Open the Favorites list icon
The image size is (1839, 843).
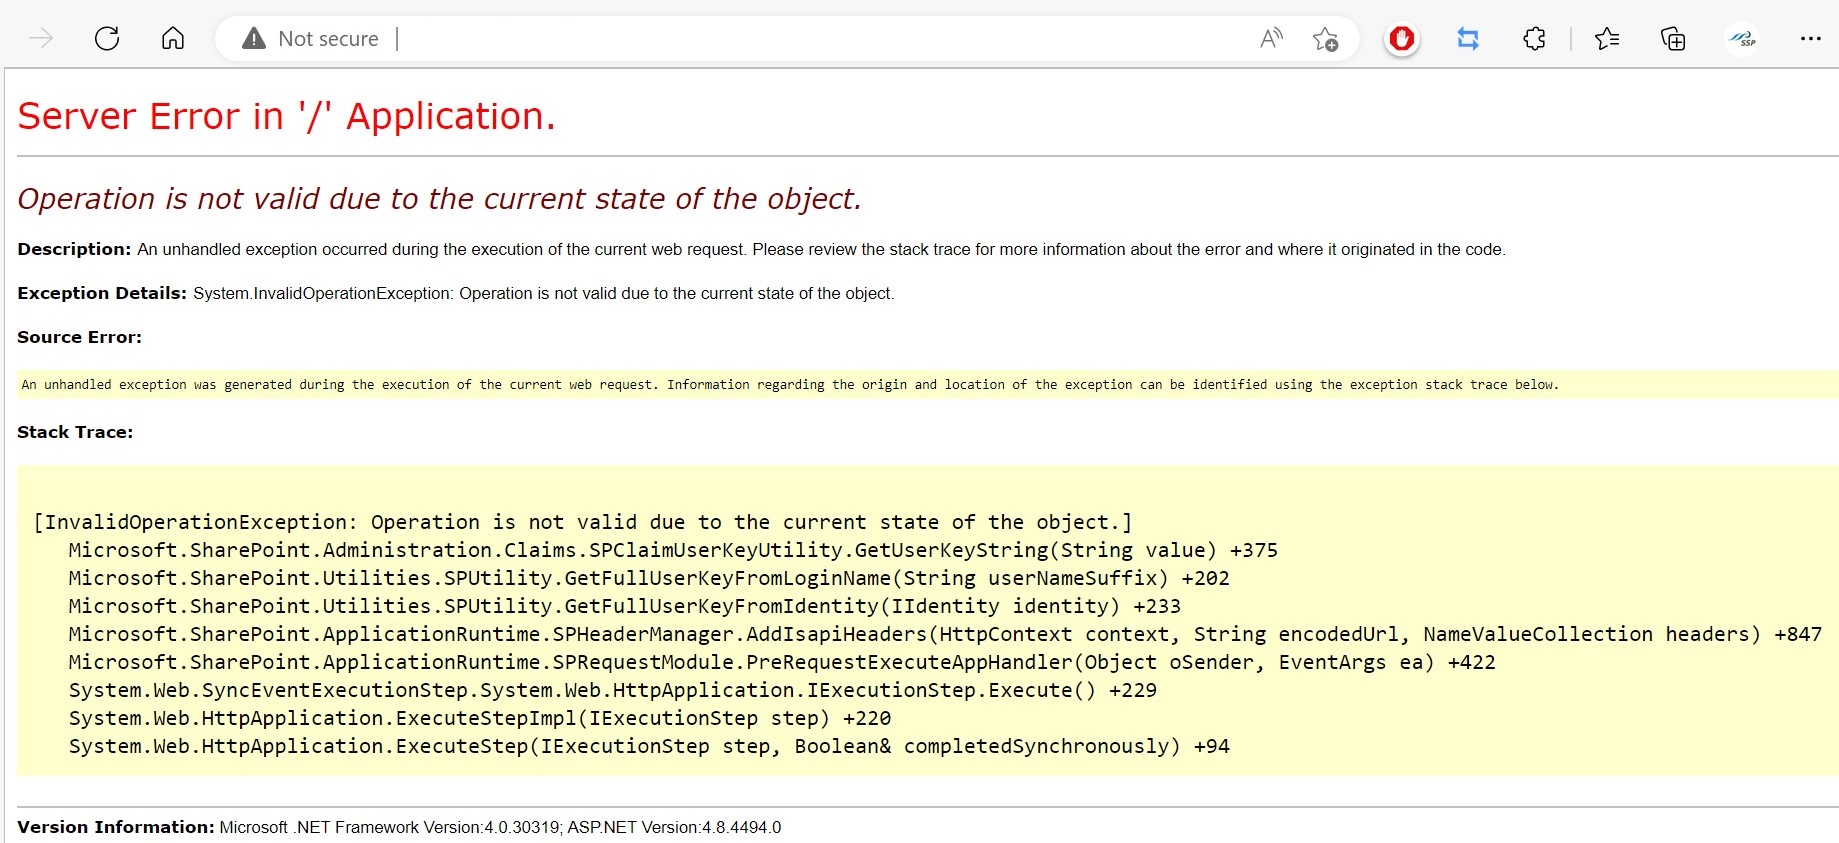pos(1607,39)
